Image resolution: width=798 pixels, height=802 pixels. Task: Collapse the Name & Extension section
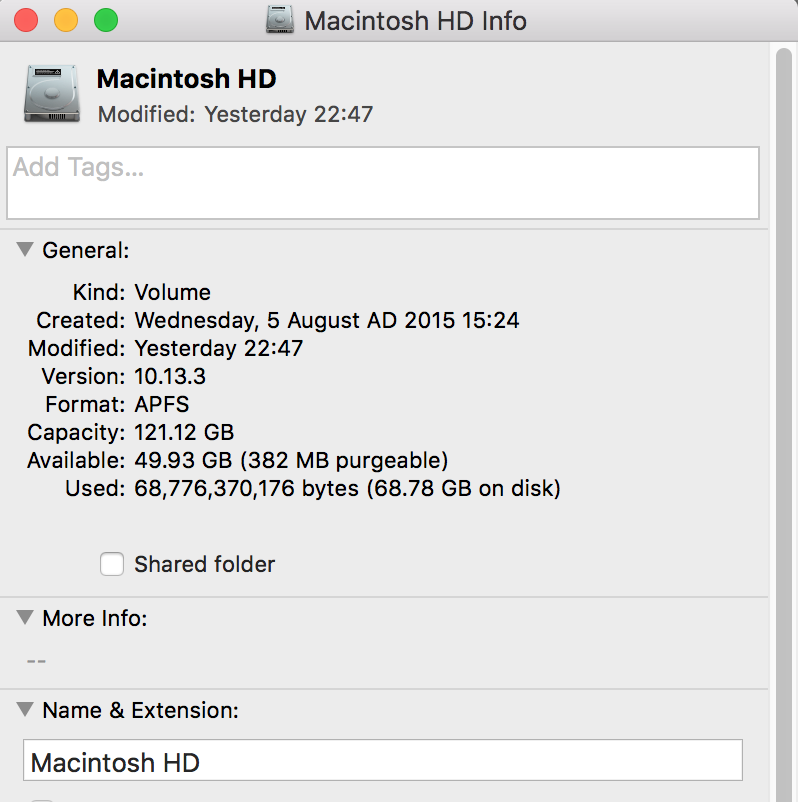(25, 709)
